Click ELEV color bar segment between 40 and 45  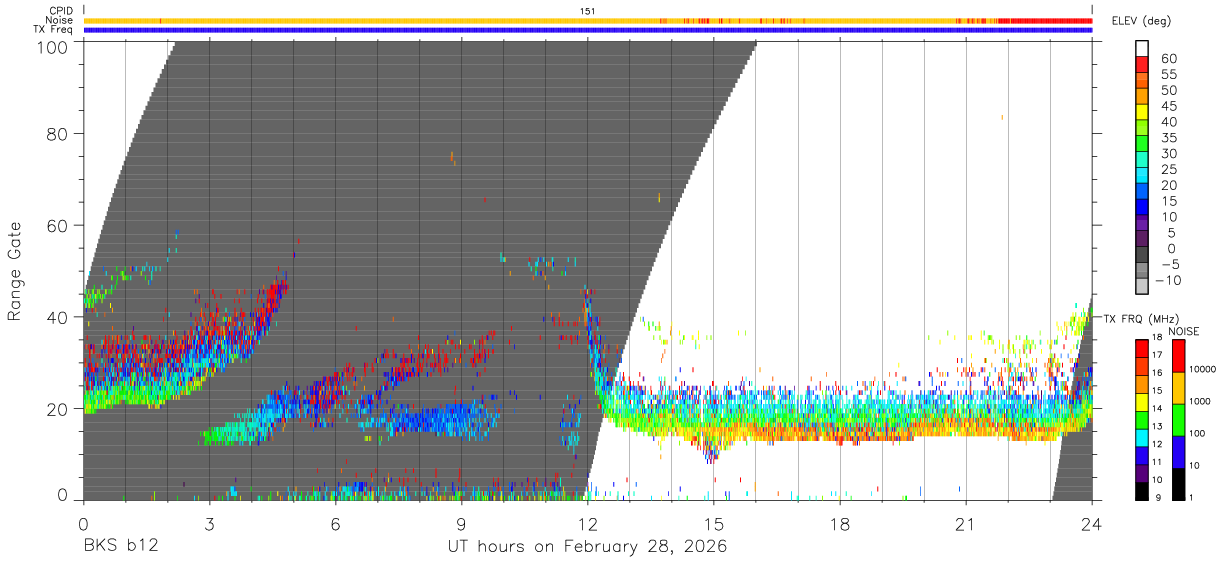coord(1142,113)
